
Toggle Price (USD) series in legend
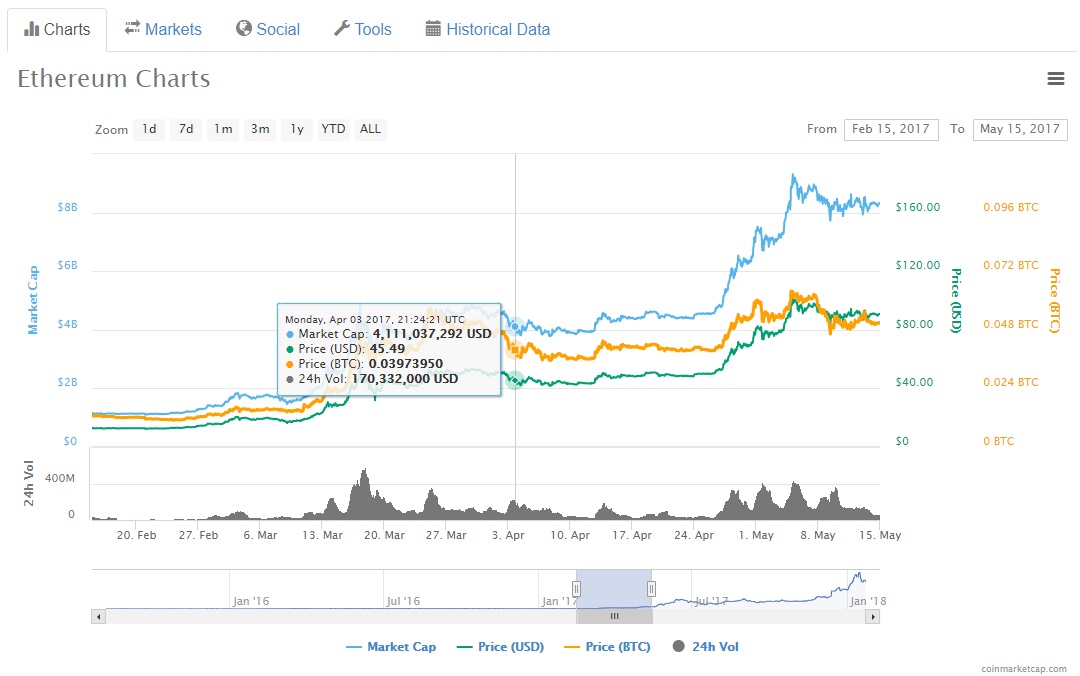click(x=501, y=646)
